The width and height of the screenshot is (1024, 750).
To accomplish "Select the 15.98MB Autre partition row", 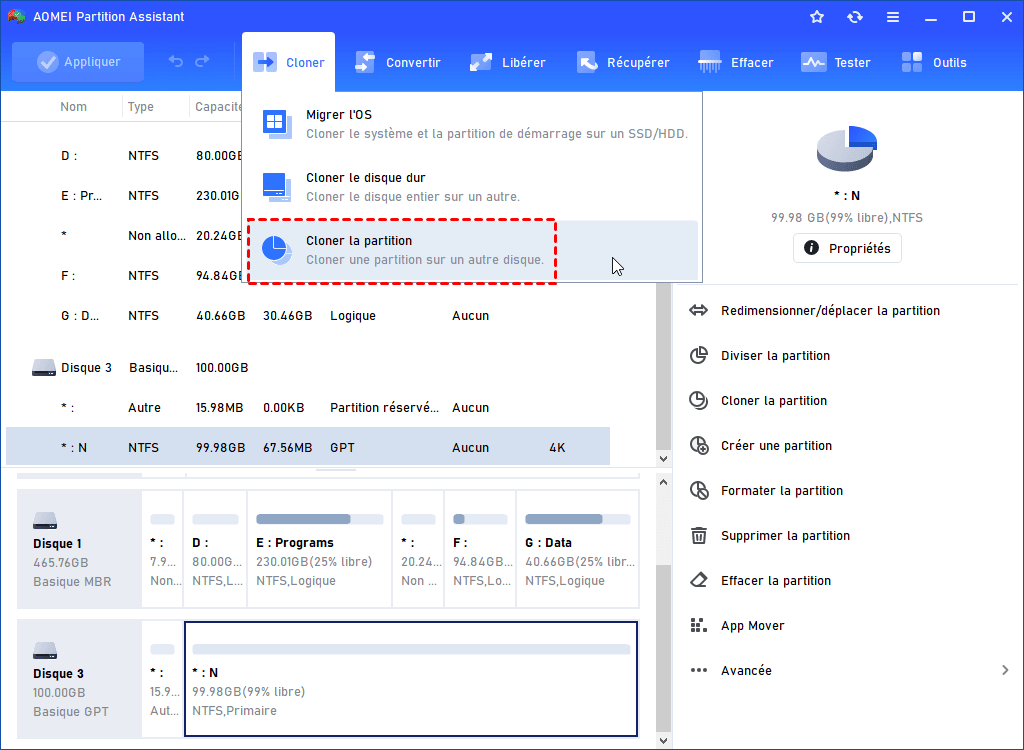I will click(x=308, y=408).
